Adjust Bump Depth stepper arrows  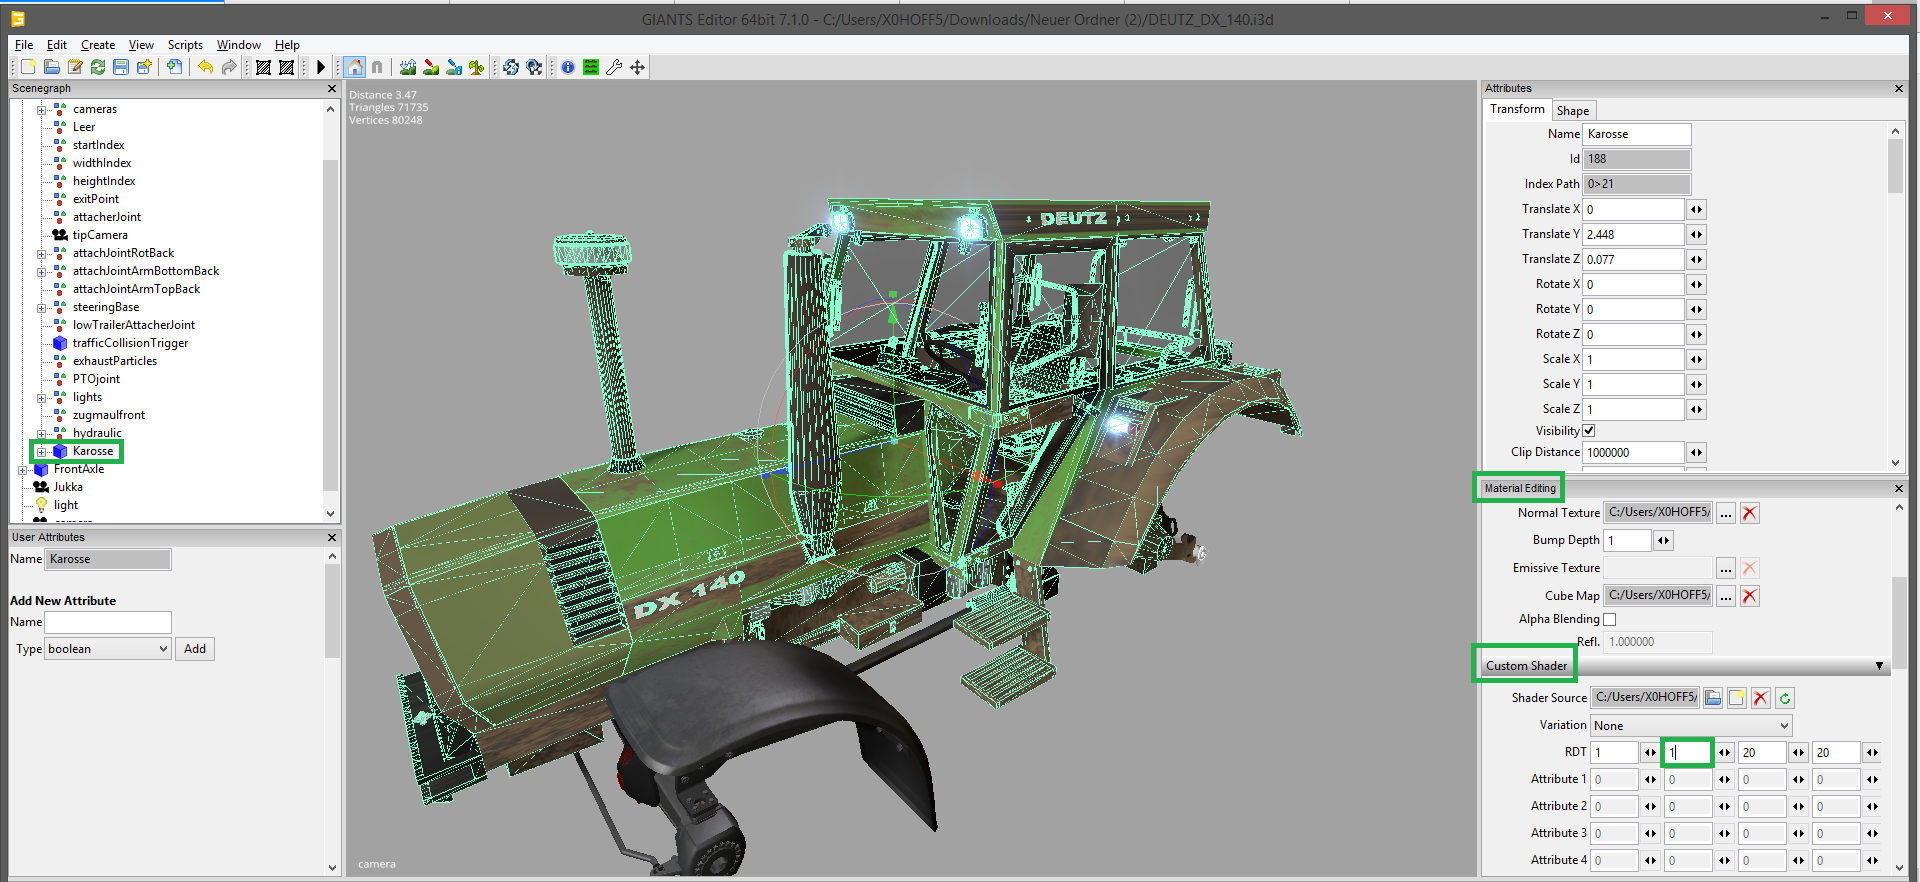[1663, 541]
